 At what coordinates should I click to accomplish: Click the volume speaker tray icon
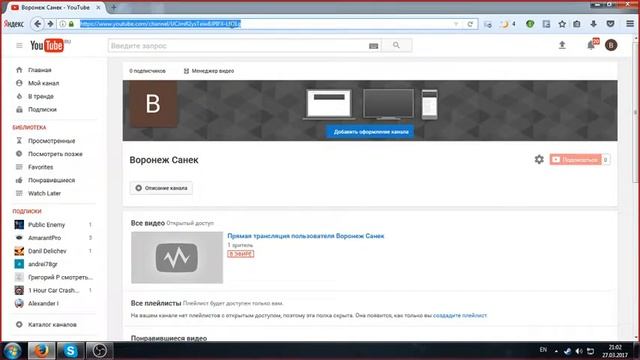579,351
